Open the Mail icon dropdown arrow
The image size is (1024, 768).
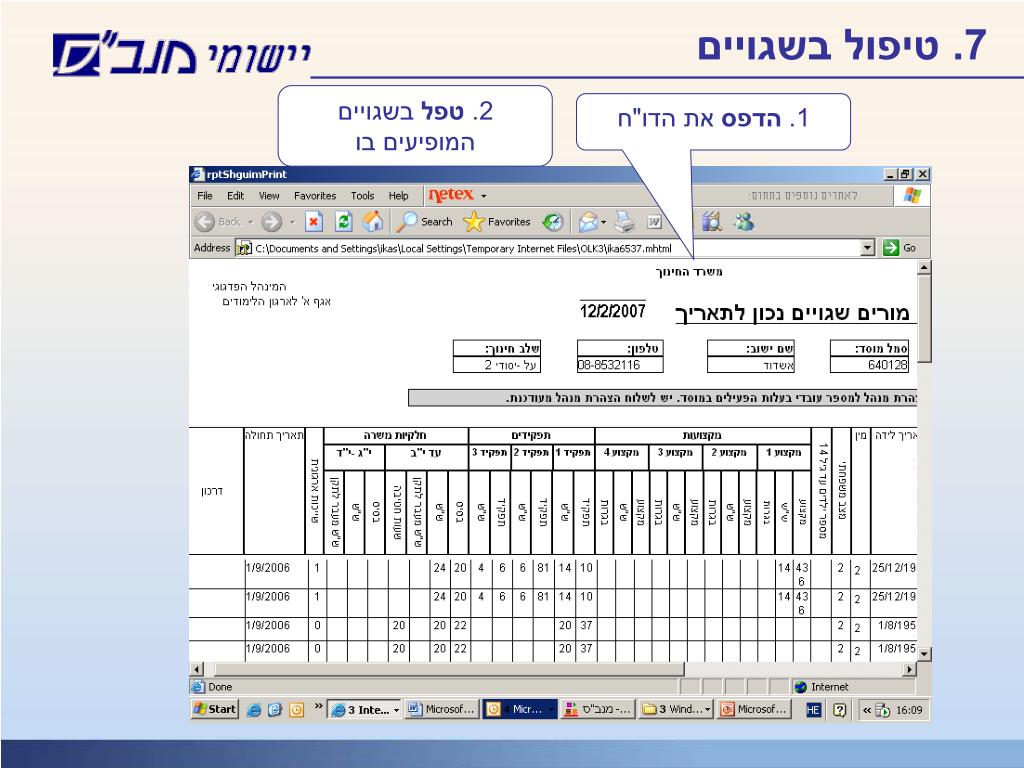[603, 222]
